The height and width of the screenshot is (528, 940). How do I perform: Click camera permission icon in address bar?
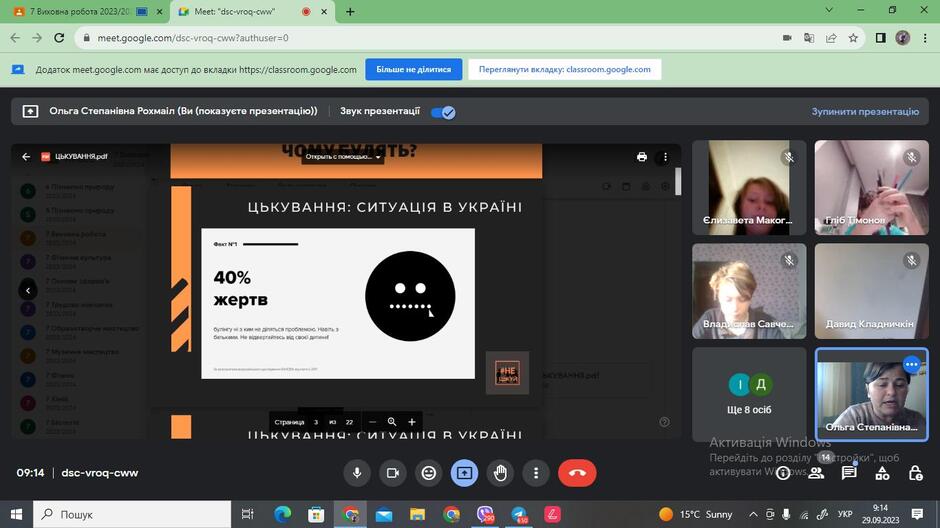(787, 38)
